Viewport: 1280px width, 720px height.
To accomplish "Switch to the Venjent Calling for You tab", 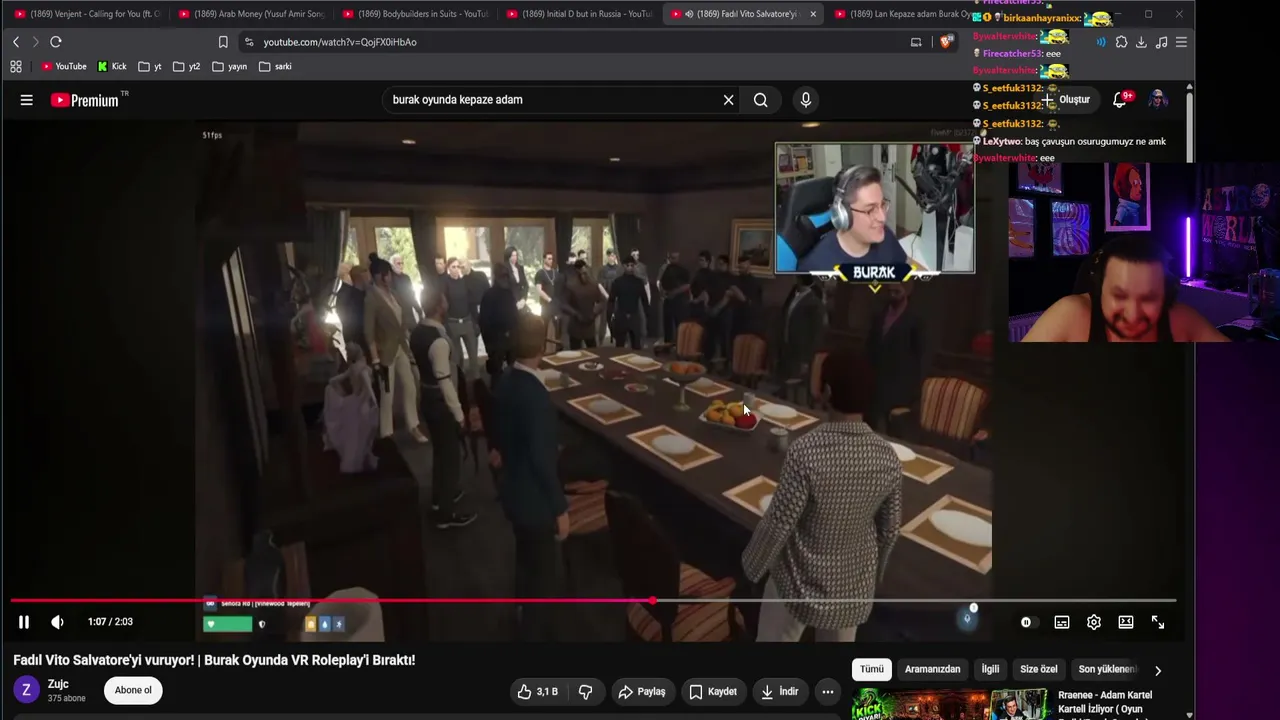I will click(x=88, y=14).
